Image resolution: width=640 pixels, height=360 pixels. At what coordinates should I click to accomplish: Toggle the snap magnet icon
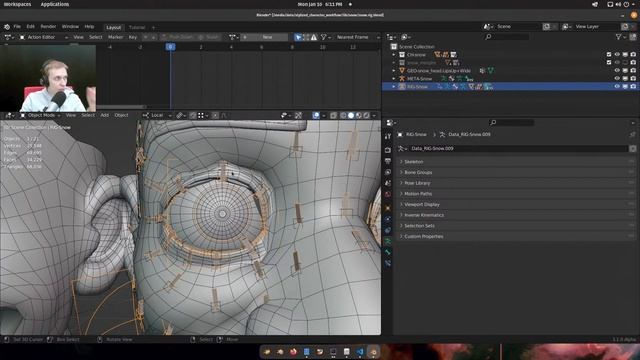pyautogui.click(x=193, y=116)
